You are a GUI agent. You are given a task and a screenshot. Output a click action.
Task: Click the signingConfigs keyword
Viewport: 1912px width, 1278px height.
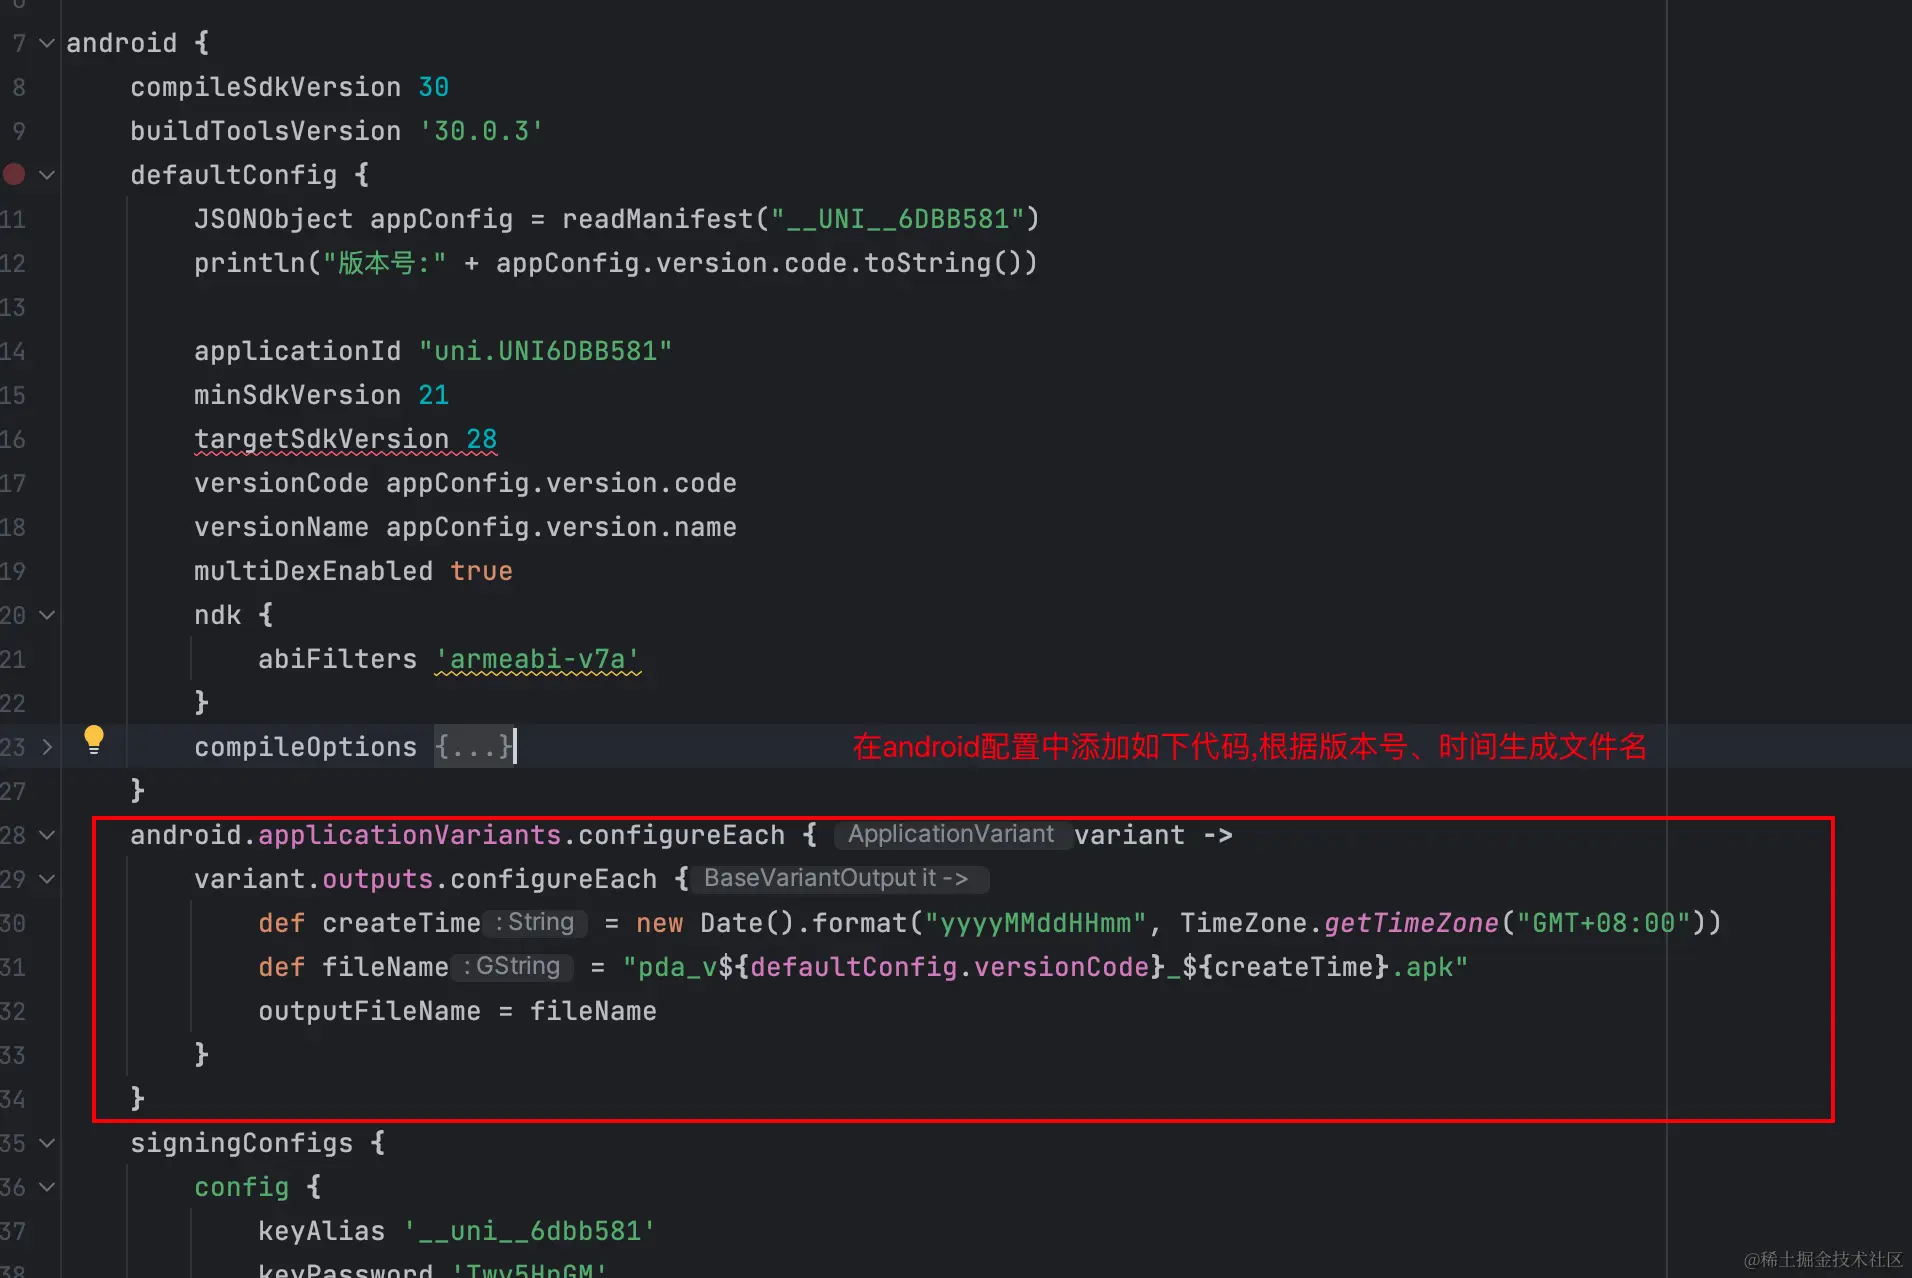click(x=241, y=1143)
